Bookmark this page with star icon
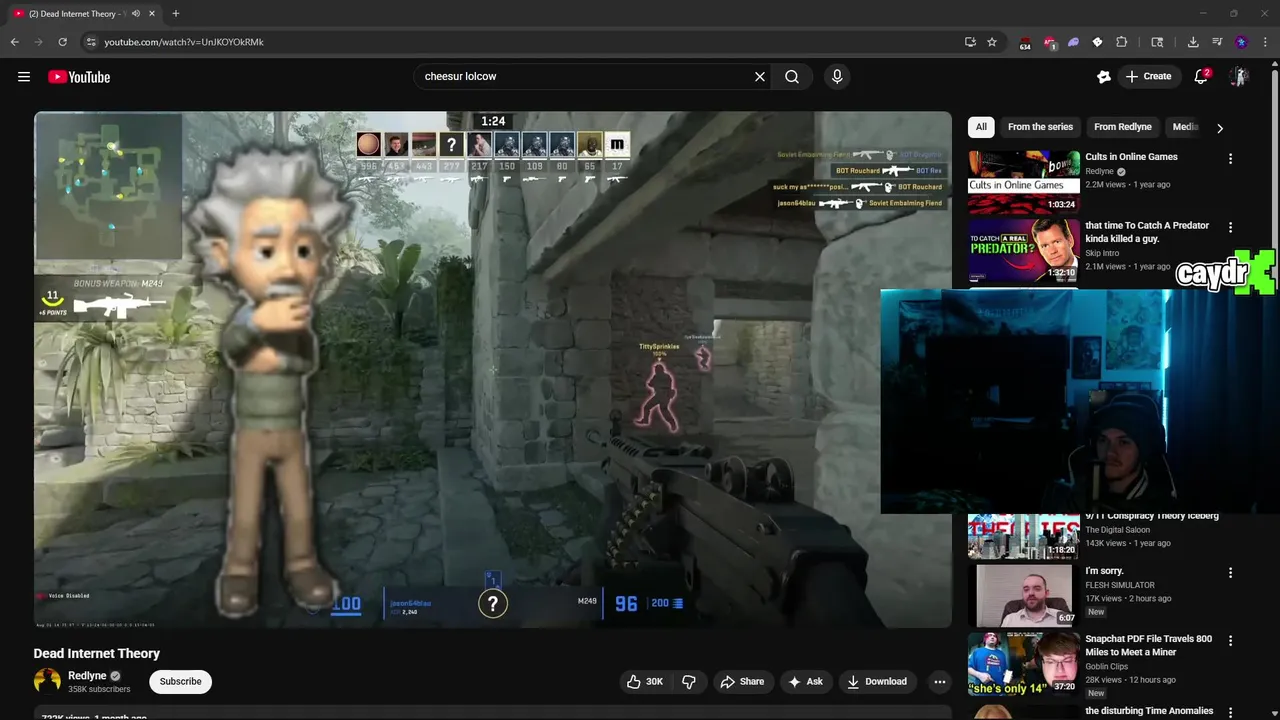The width and height of the screenshot is (1280, 720). (x=992, y=42)
